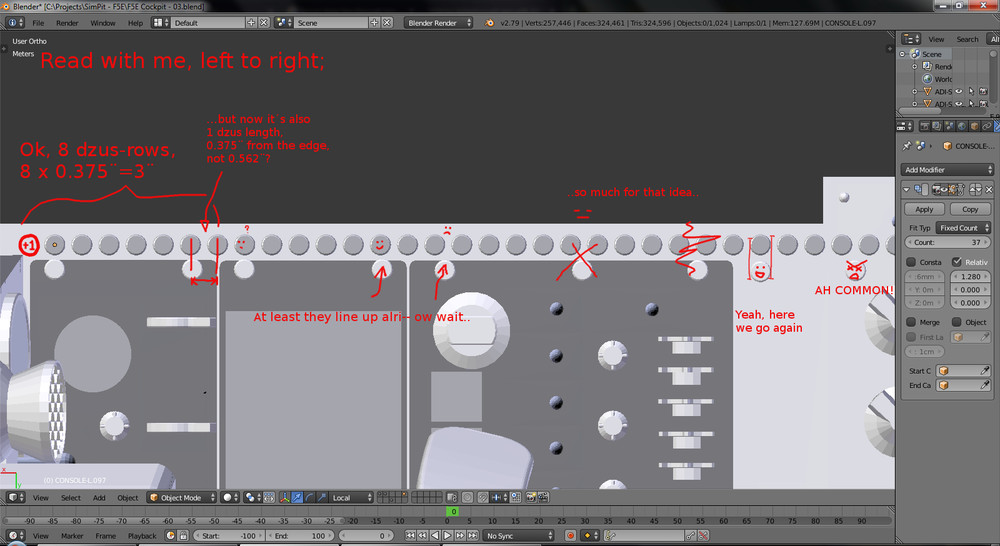This screenshot has width=1000, height=546.
Task: Open the Render menu
Action: click(67, 23)
